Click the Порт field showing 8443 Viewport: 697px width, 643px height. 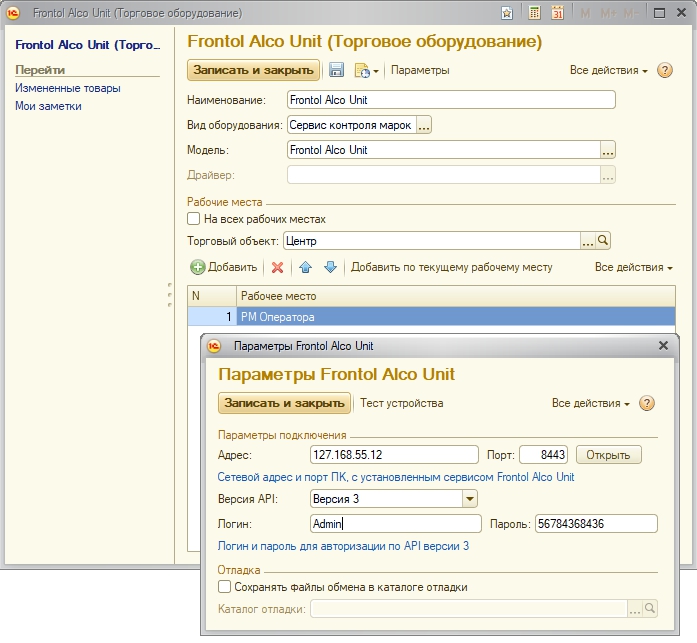pos(543,455)
